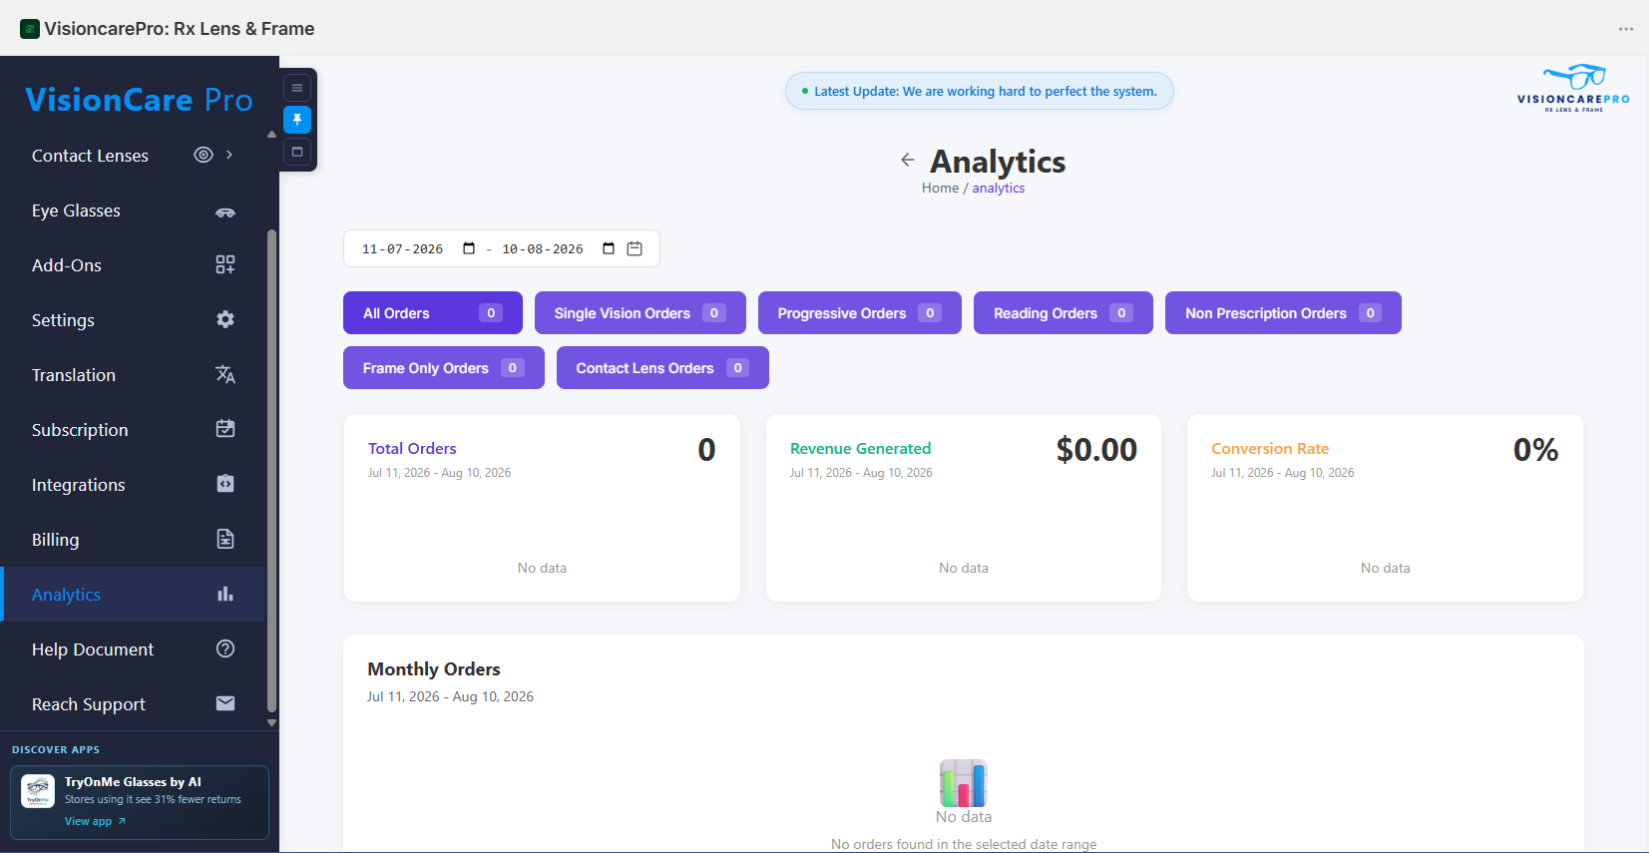Click the window layout icon below the pin
The image size is (1649, 853).
click(x=297, y=152)
